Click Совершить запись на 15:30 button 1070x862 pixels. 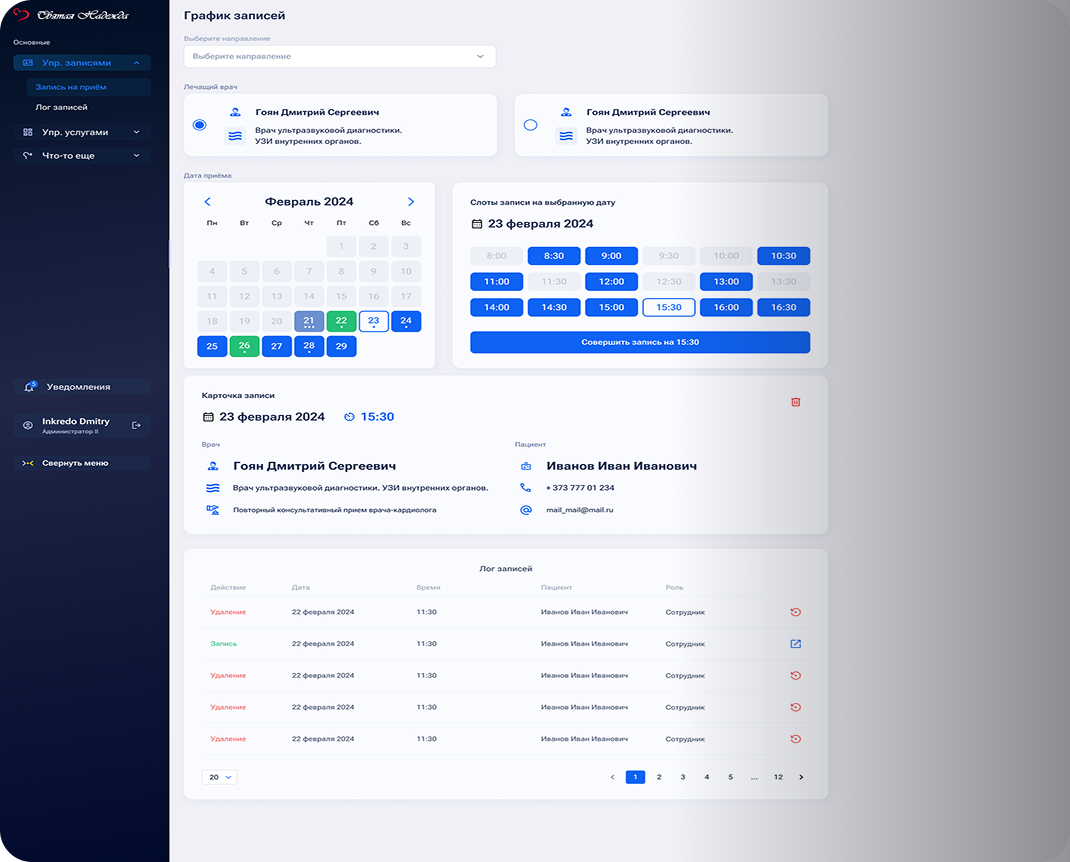(640, 343)
